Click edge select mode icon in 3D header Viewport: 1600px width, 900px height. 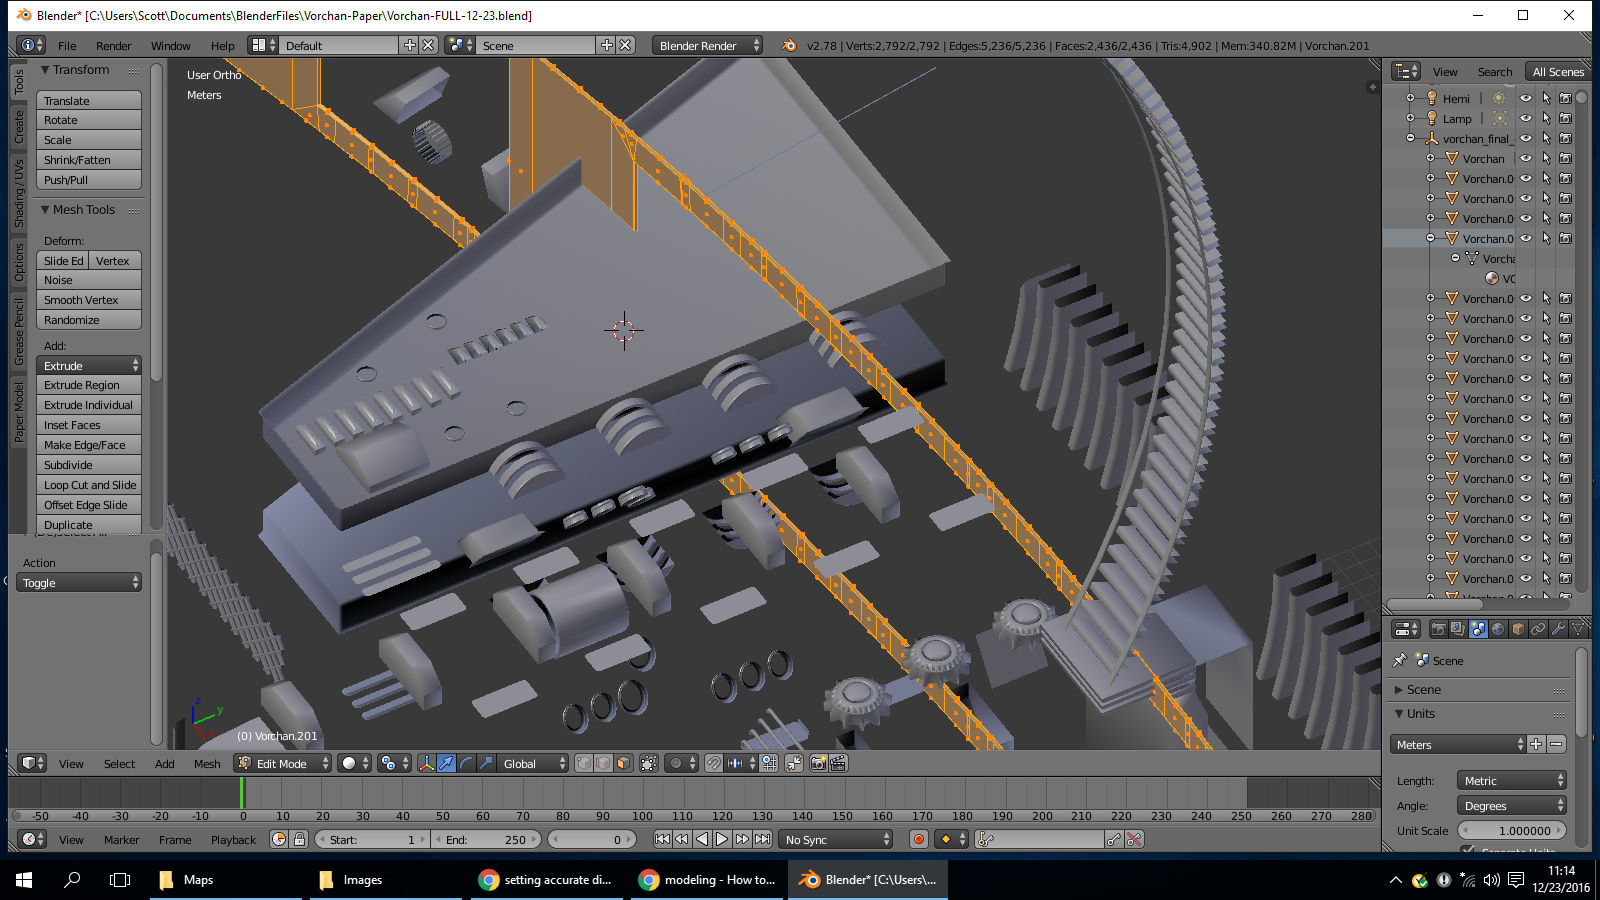(x=603, y=763)
